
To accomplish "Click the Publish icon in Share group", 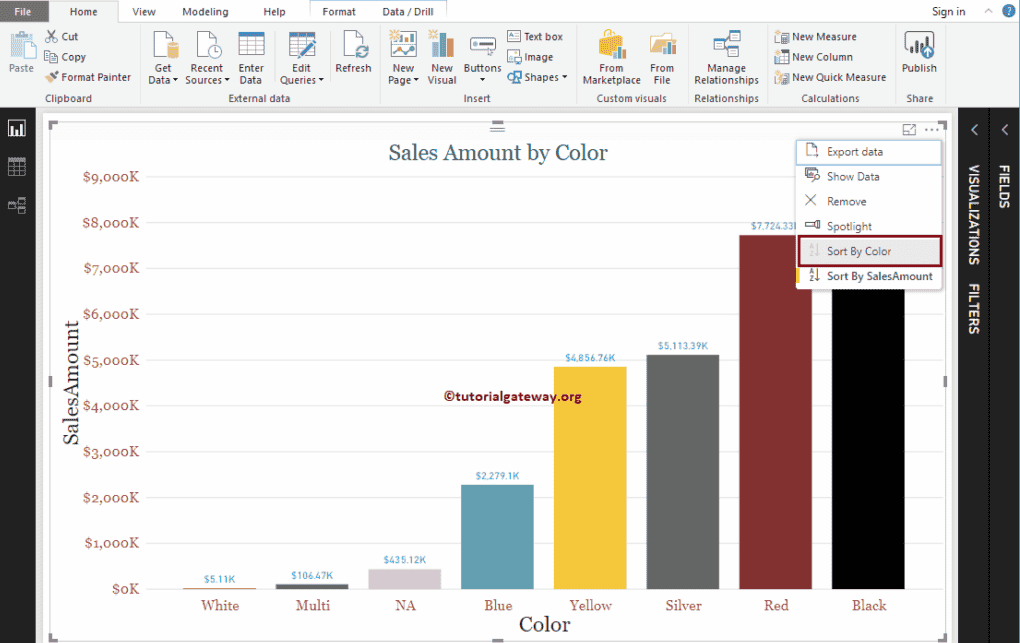I will click(919, 52).
